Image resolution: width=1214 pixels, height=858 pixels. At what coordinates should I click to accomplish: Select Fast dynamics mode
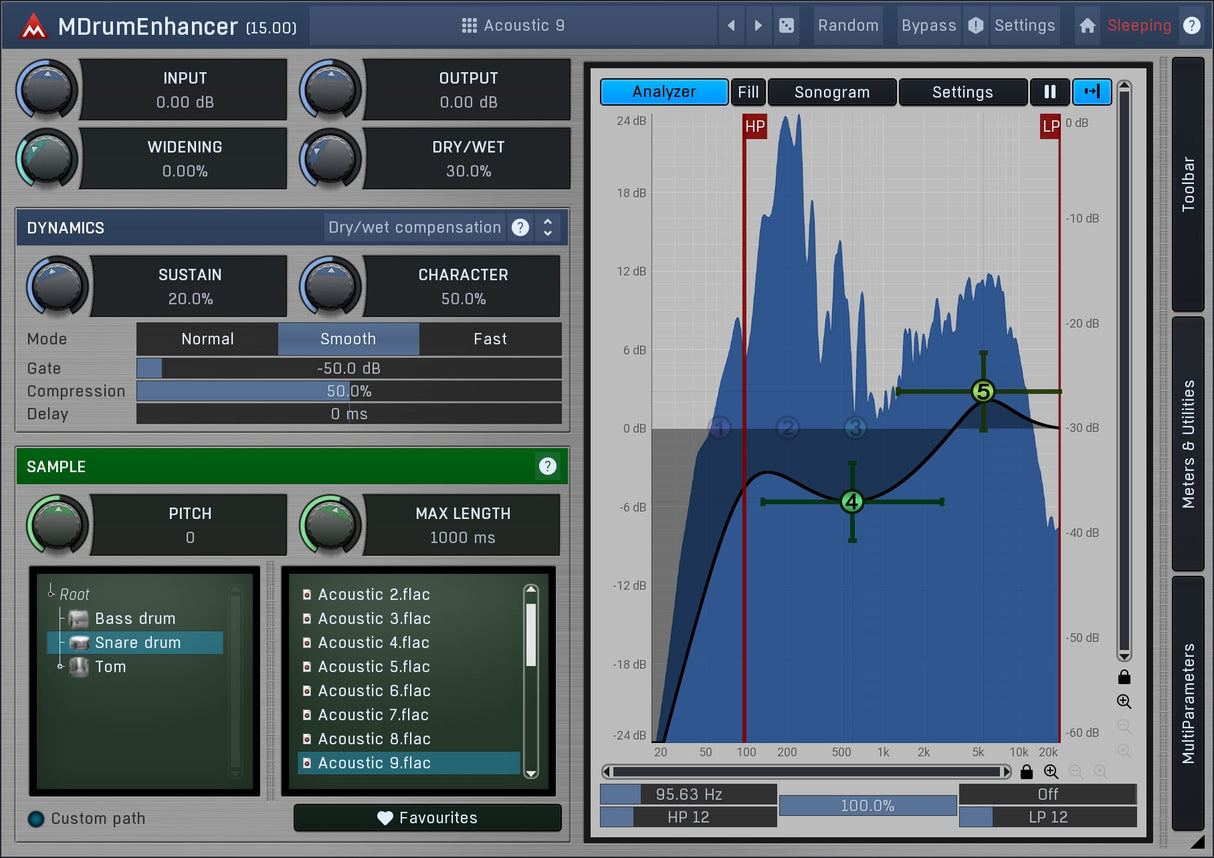click(x=490, y=339)
